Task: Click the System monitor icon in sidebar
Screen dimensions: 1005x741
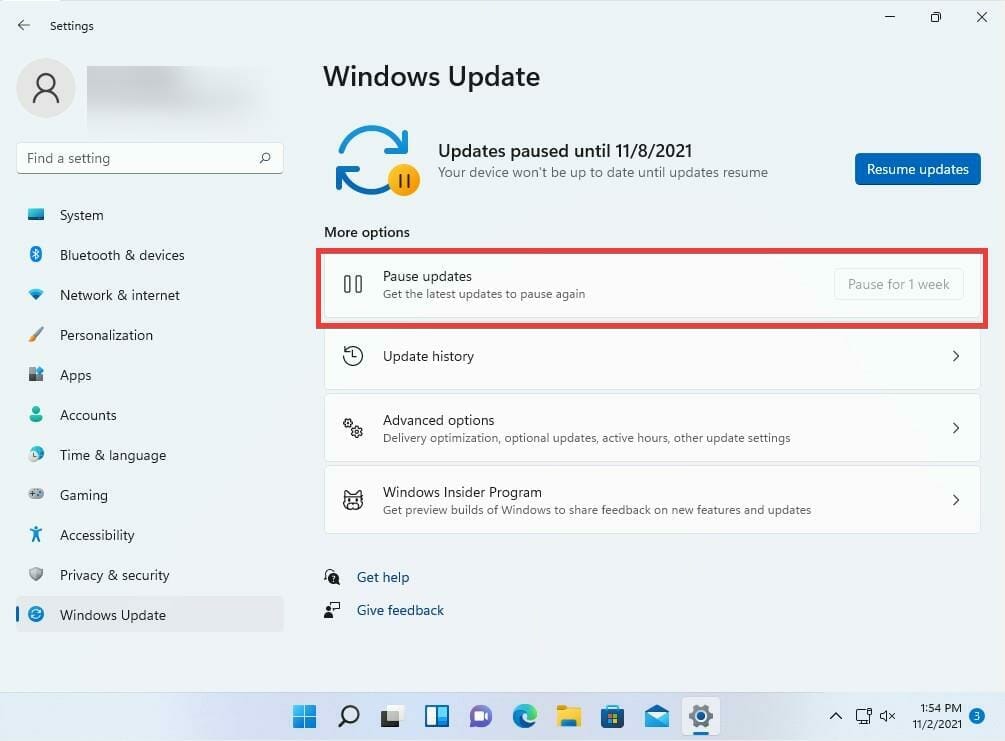Action: tap(36, 214)
